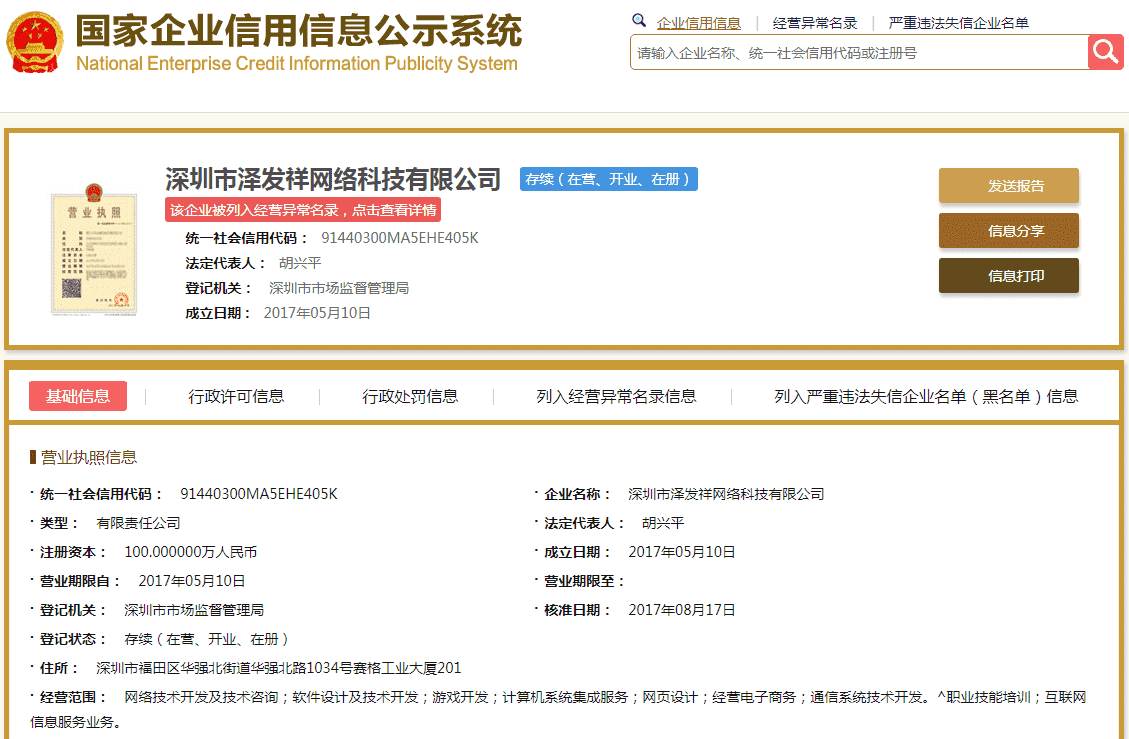Click the 信息分享 button

pyautogui.click(x=1009, y=230)
